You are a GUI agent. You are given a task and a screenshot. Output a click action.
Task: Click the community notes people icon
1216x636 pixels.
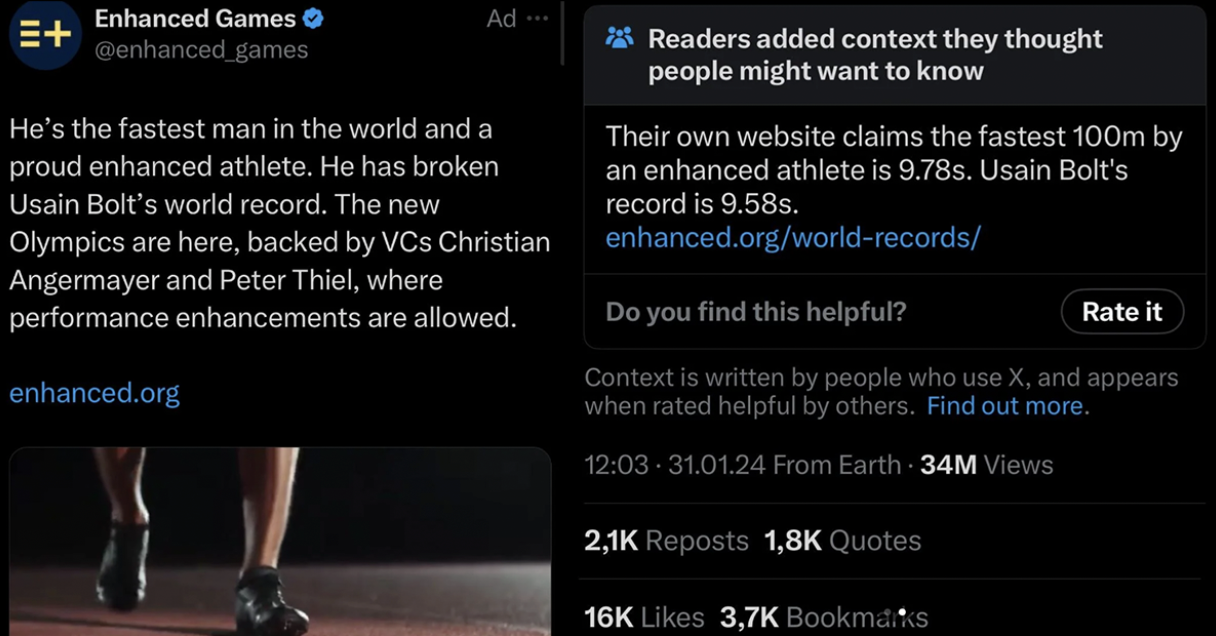click(620, 39)
